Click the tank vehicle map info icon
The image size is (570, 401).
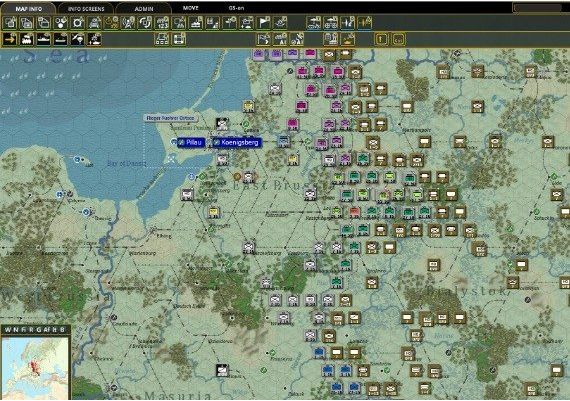[x=95, y=23]
